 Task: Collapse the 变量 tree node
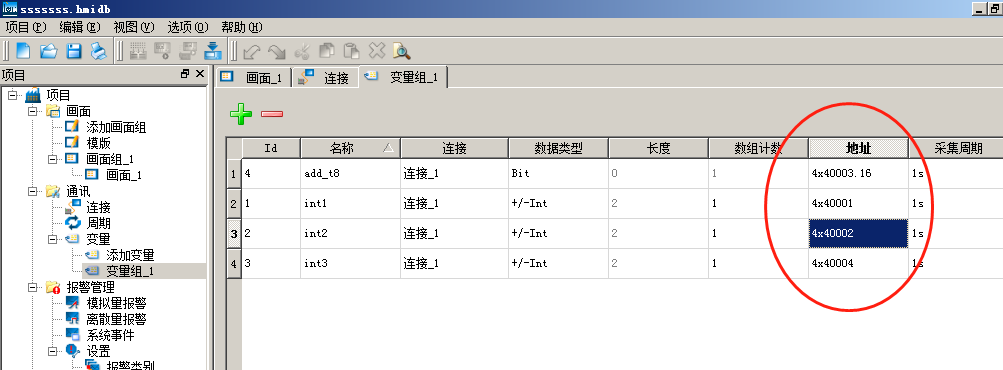click(52, 239)
